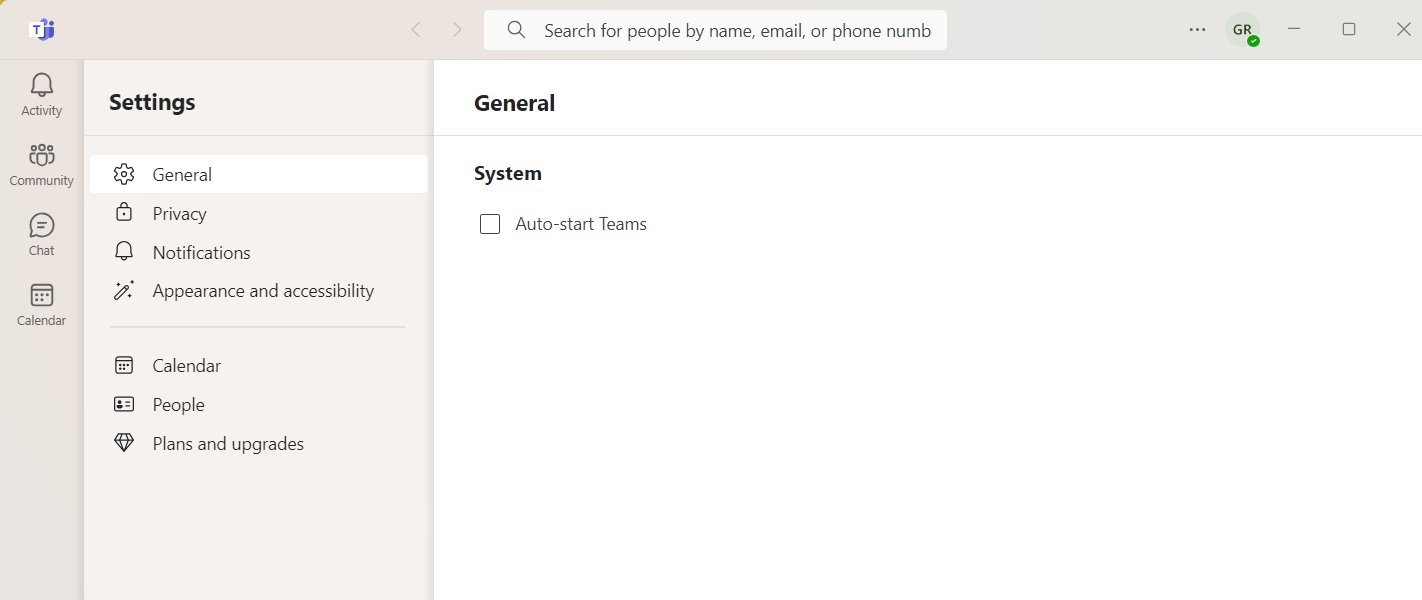Click the people search input field
The image size is (1422, 600).
pos(715,30)
